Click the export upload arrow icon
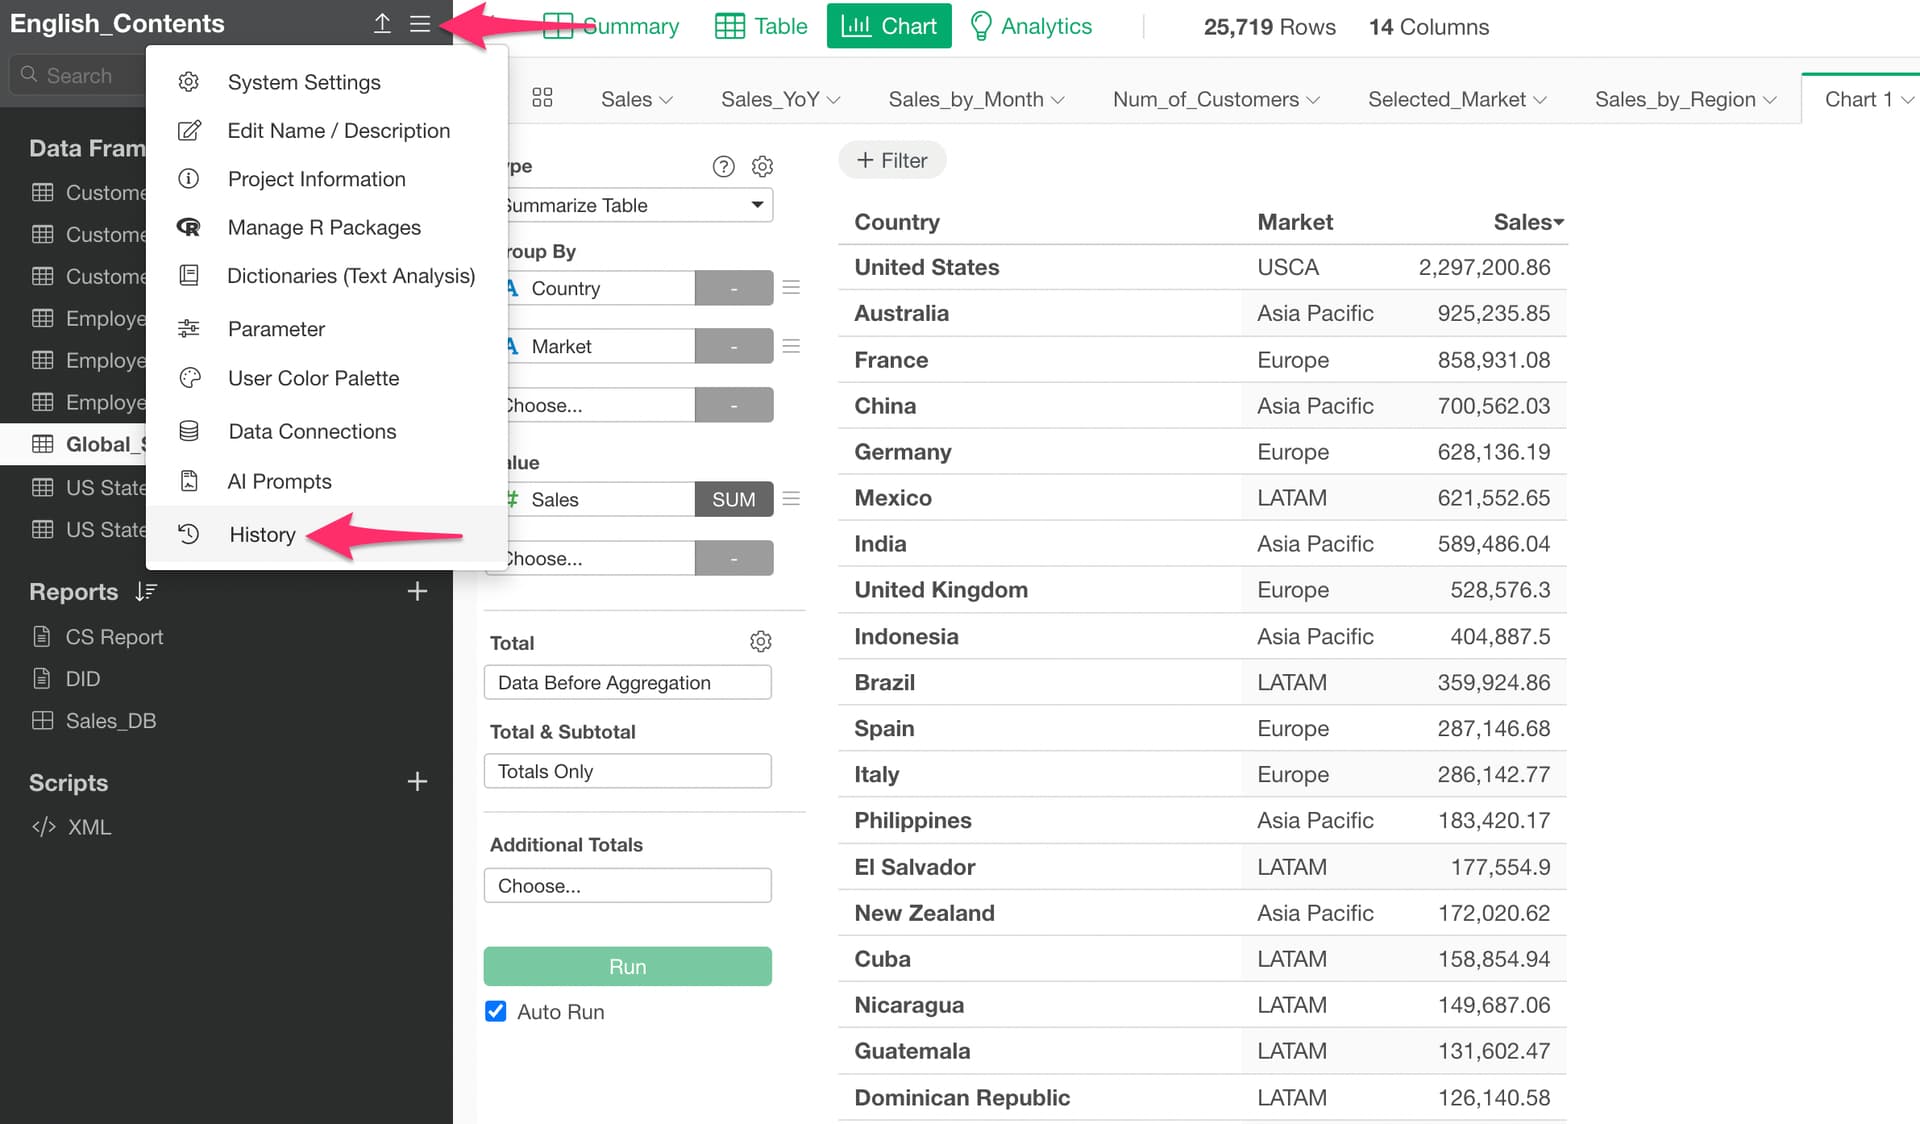The image size is (1920, 1124). coord(382,24)
